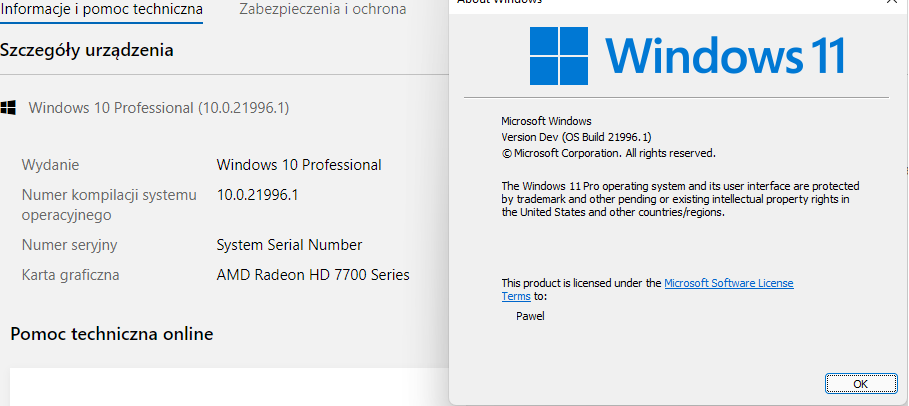
Task: Click the Pomoc techniczna online heading
Action: click(x=111, y=333)
